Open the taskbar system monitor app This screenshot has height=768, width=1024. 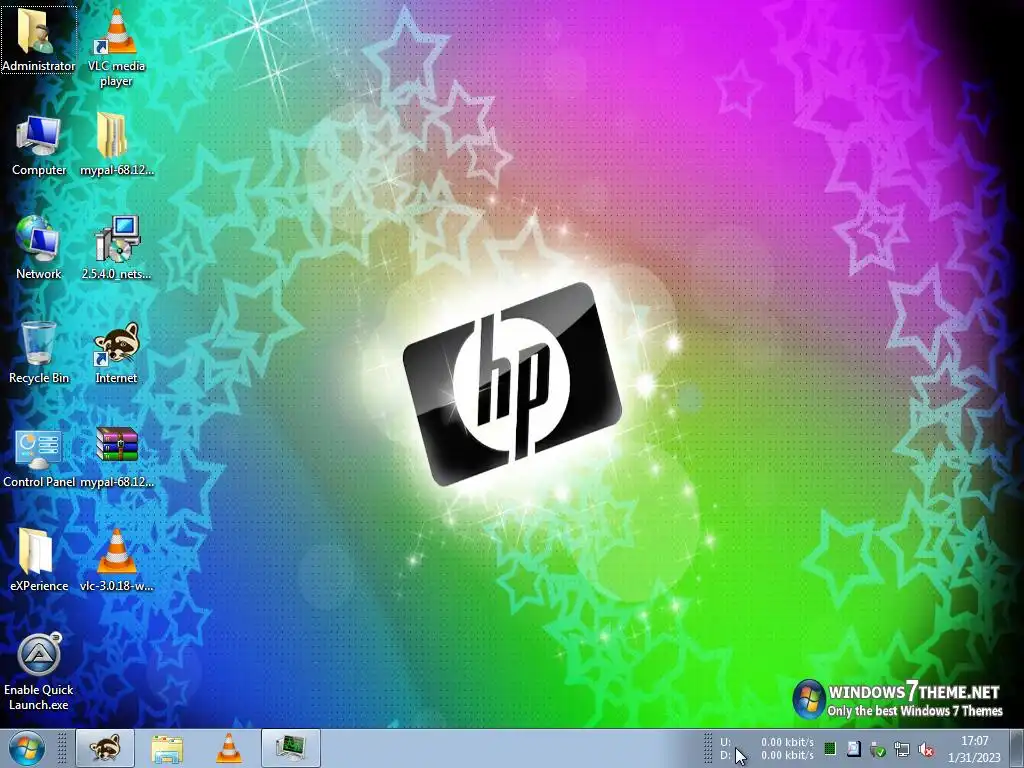(x=291, y=748)
